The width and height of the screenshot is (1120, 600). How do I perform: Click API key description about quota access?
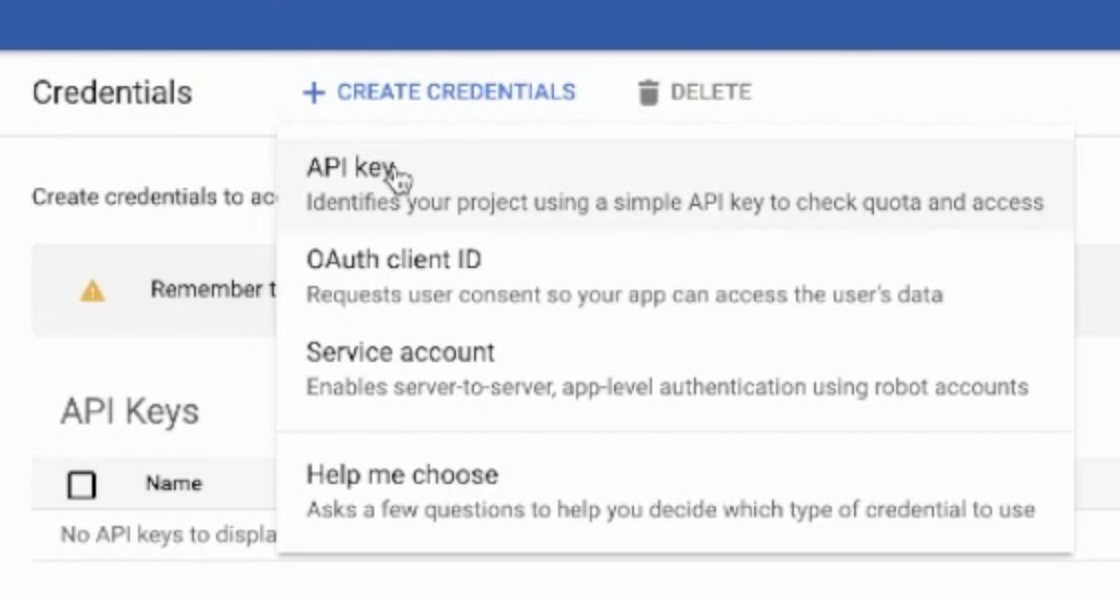pos(675,202)
